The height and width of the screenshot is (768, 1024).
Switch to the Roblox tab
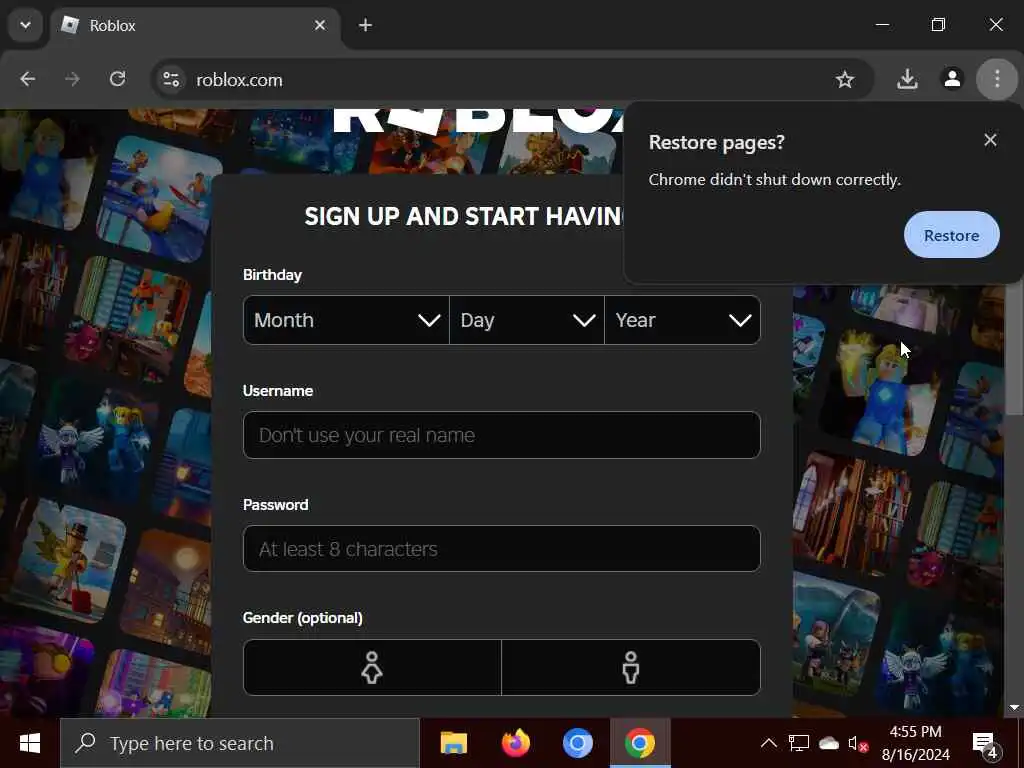tap(194, 25)
